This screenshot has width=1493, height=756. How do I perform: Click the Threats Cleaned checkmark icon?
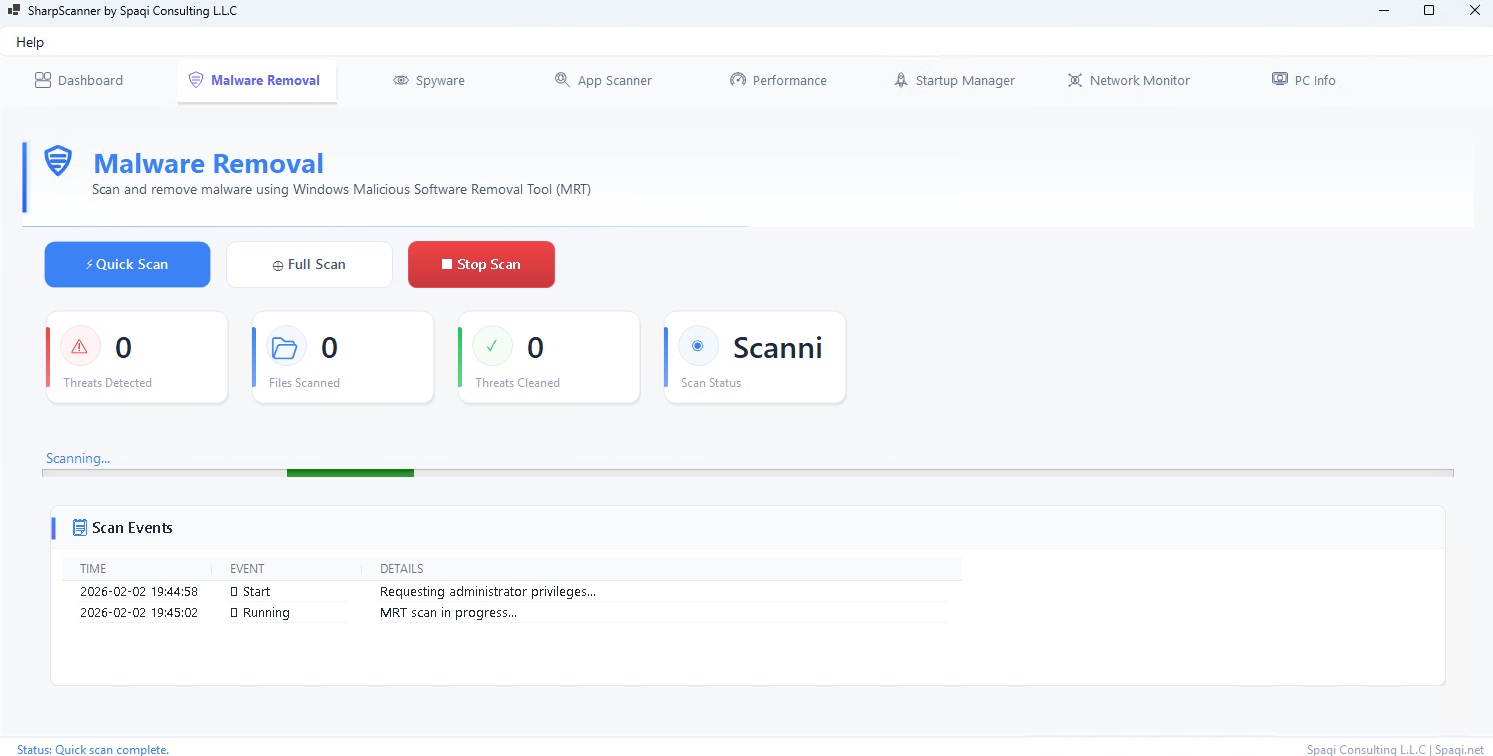tap(492, 346)
